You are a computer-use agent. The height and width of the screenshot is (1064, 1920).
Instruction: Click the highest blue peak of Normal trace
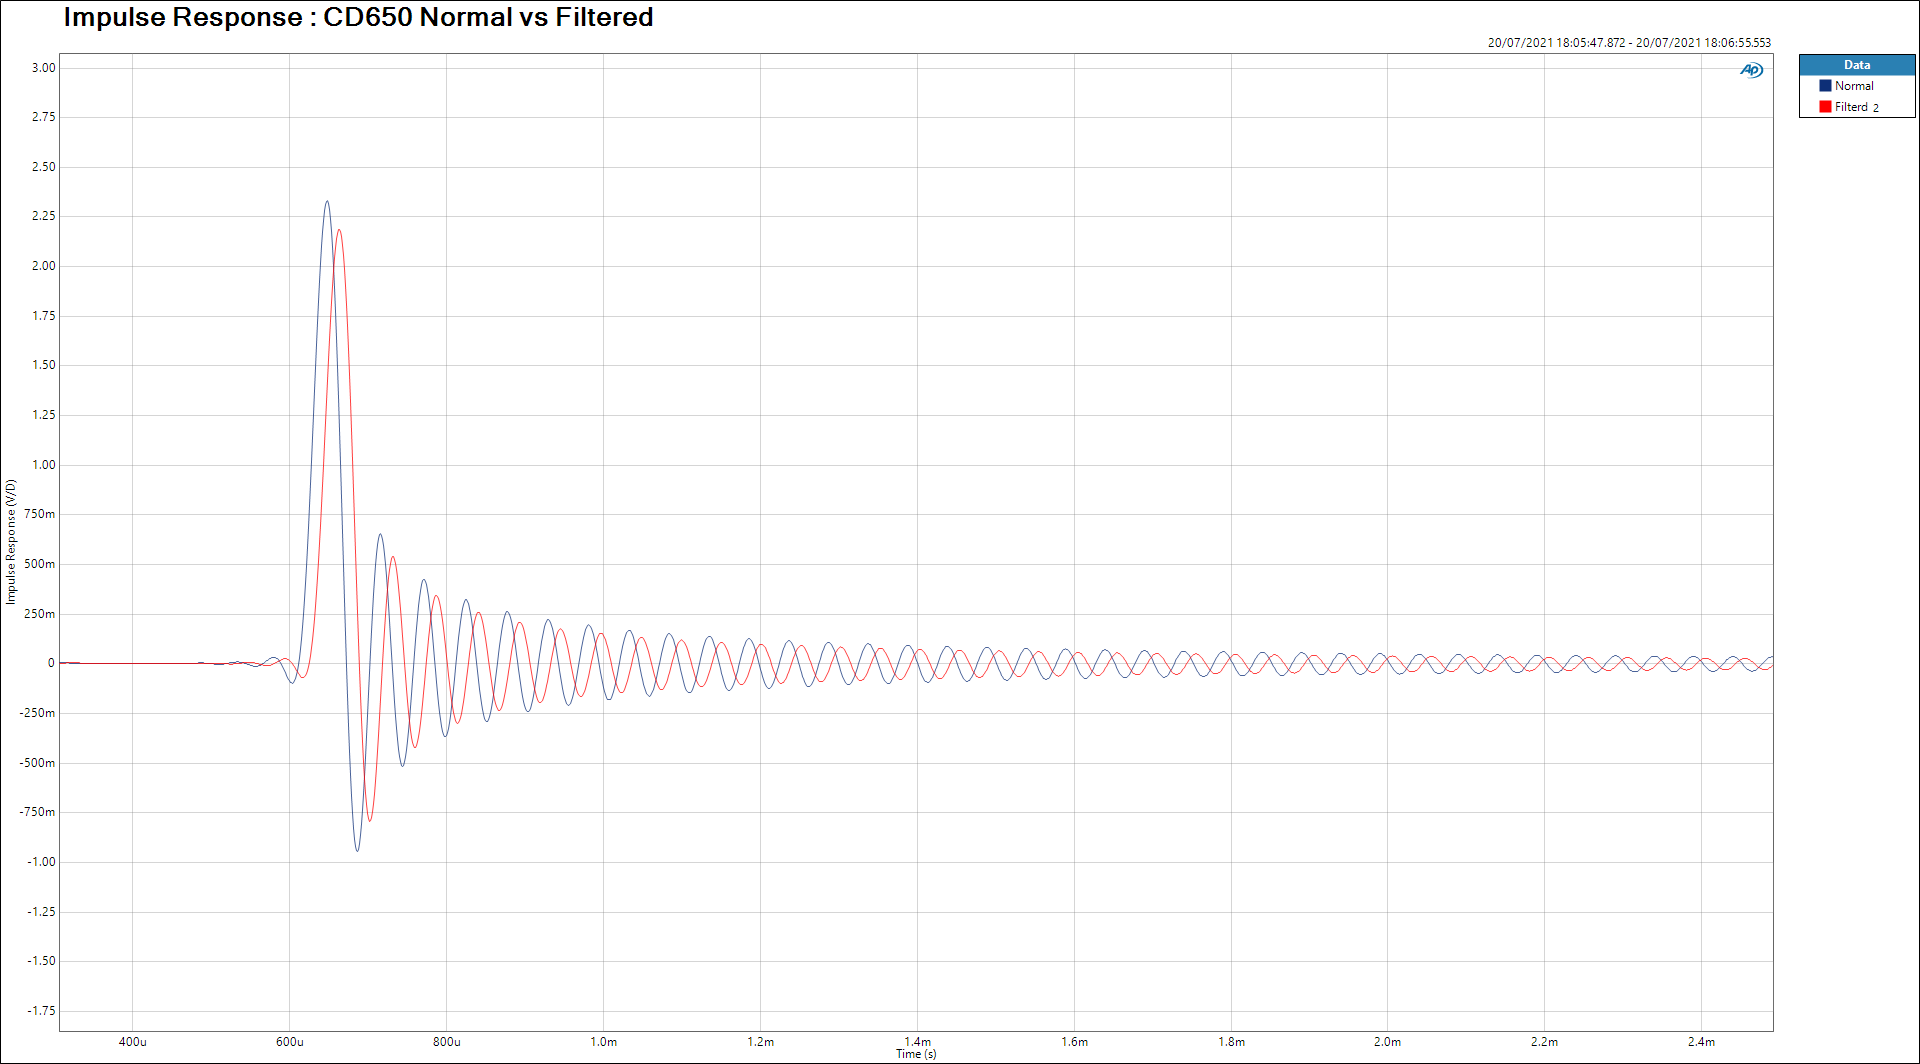point(327,202)
